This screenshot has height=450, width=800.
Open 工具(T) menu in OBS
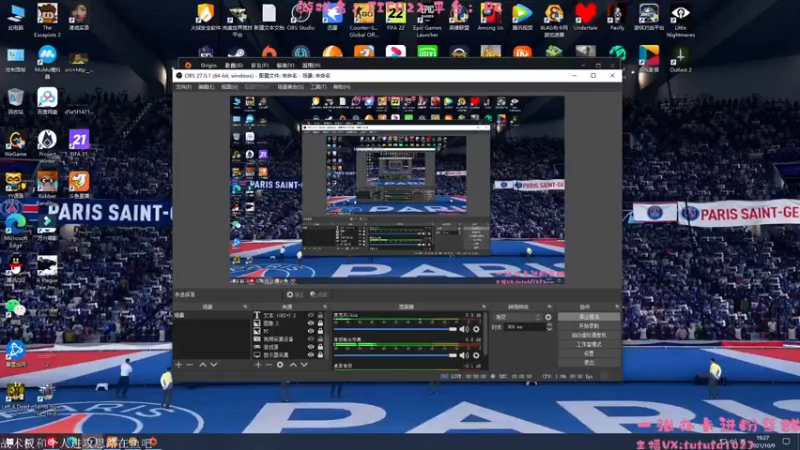coord(318,87)
